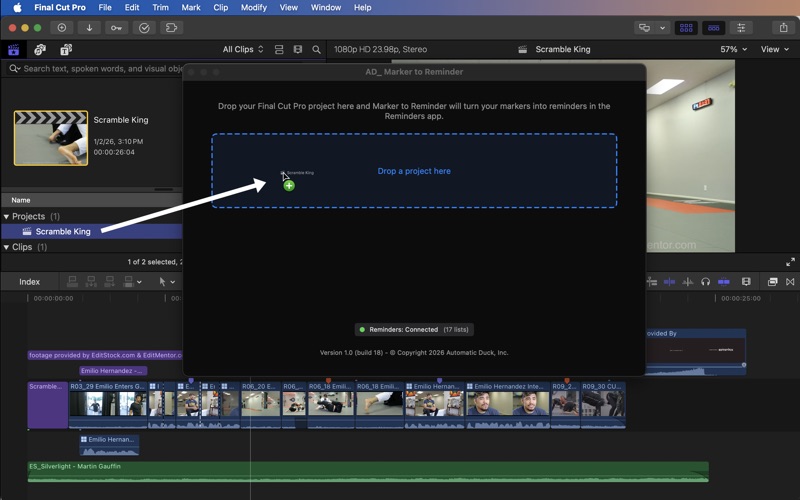Image resolution: width=800 pixels, height=500 pixels.
Task: Click the Drop a project here link
Action: click(414, 171)
